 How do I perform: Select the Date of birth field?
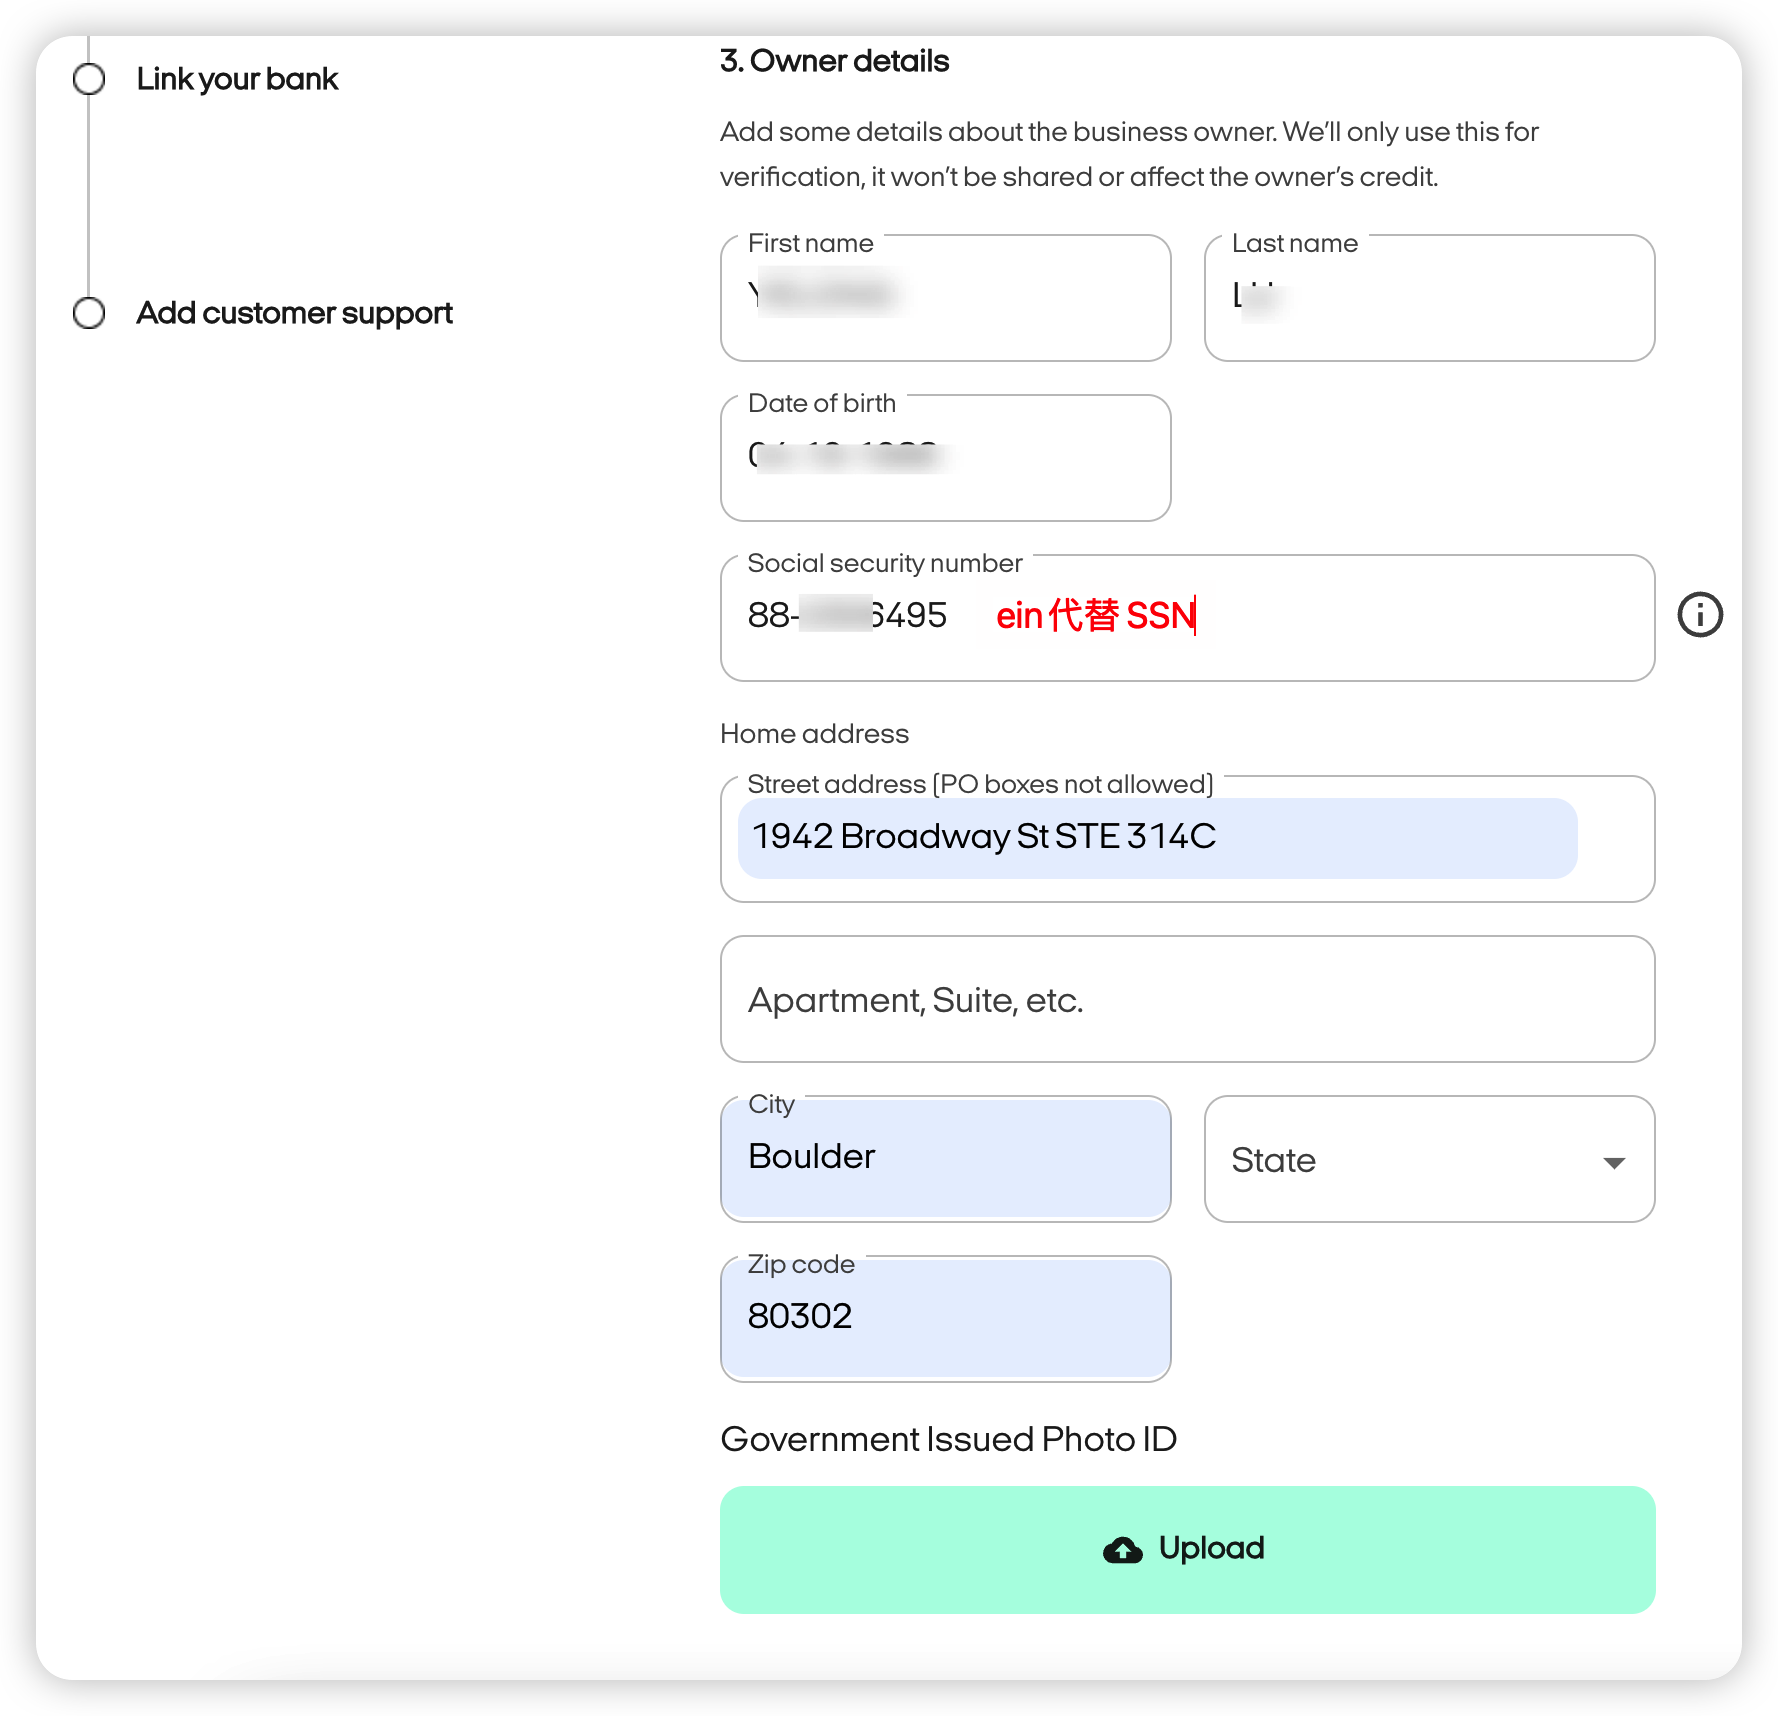point(945,458)
